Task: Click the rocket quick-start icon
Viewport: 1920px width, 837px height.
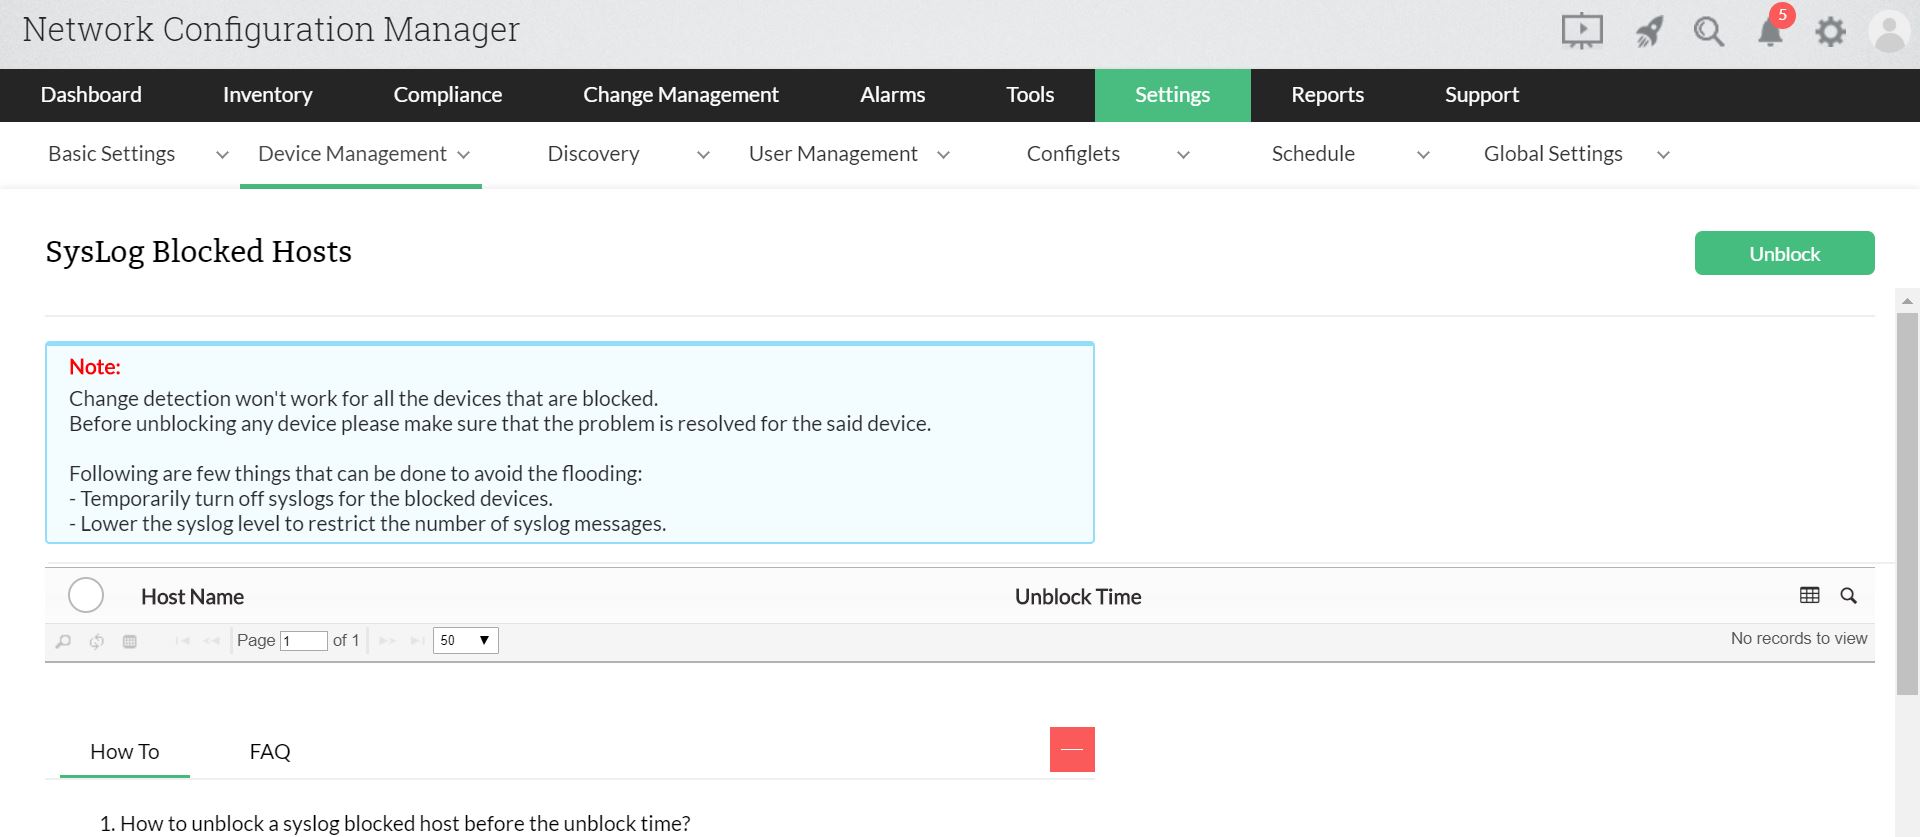Action: 1648,32
